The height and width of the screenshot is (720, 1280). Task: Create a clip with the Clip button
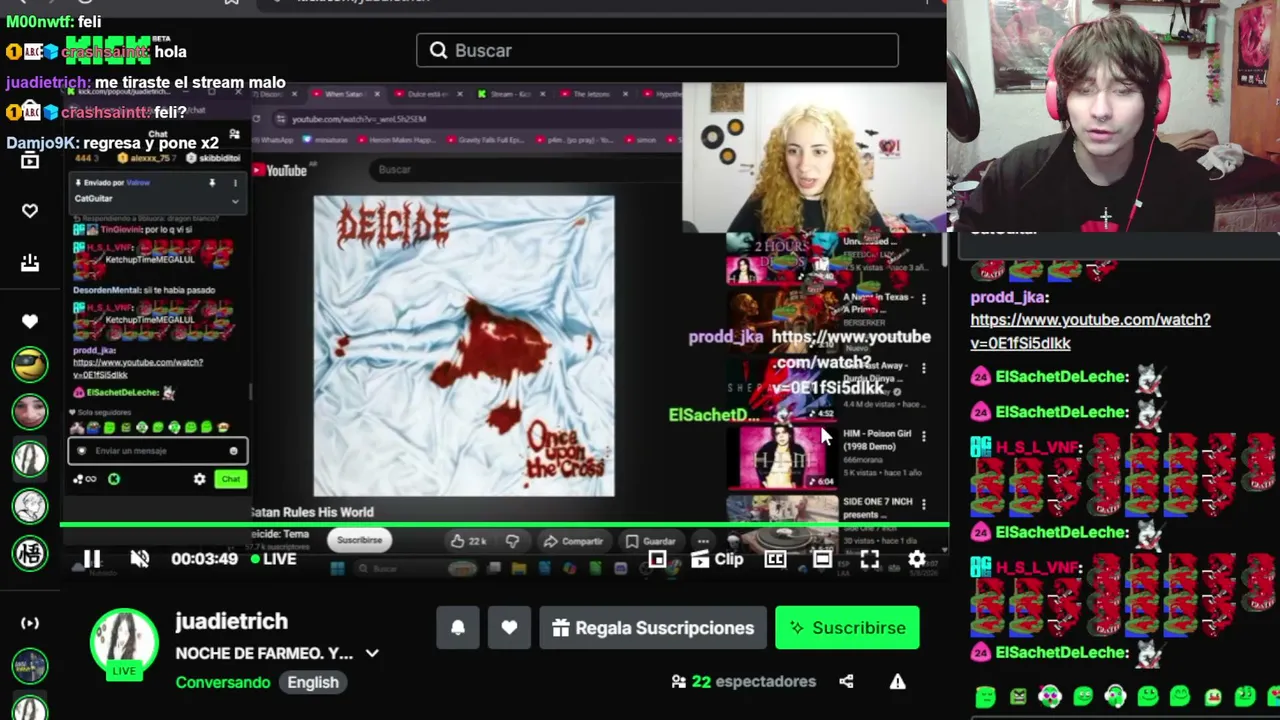pos(717,559)
